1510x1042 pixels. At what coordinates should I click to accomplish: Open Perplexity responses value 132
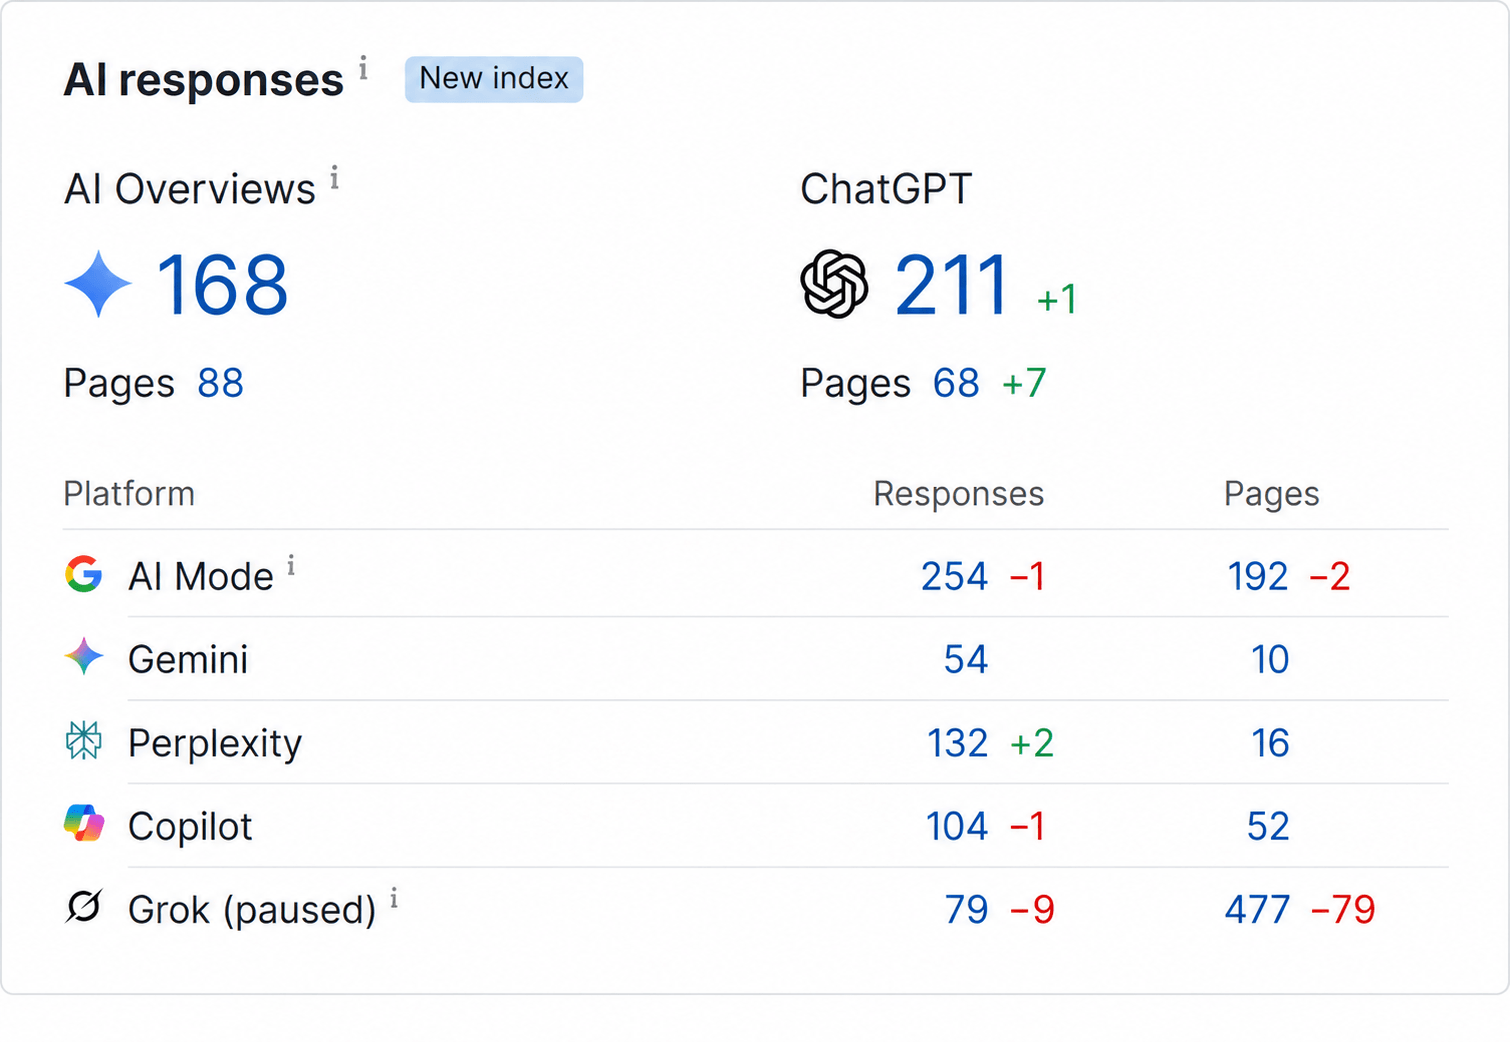[x=957, y=743]
